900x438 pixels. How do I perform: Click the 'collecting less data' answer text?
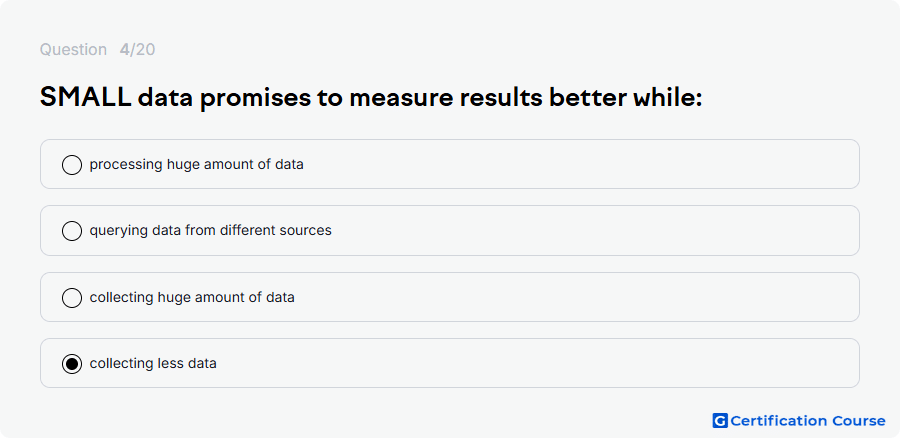click(x=153, y=364)
